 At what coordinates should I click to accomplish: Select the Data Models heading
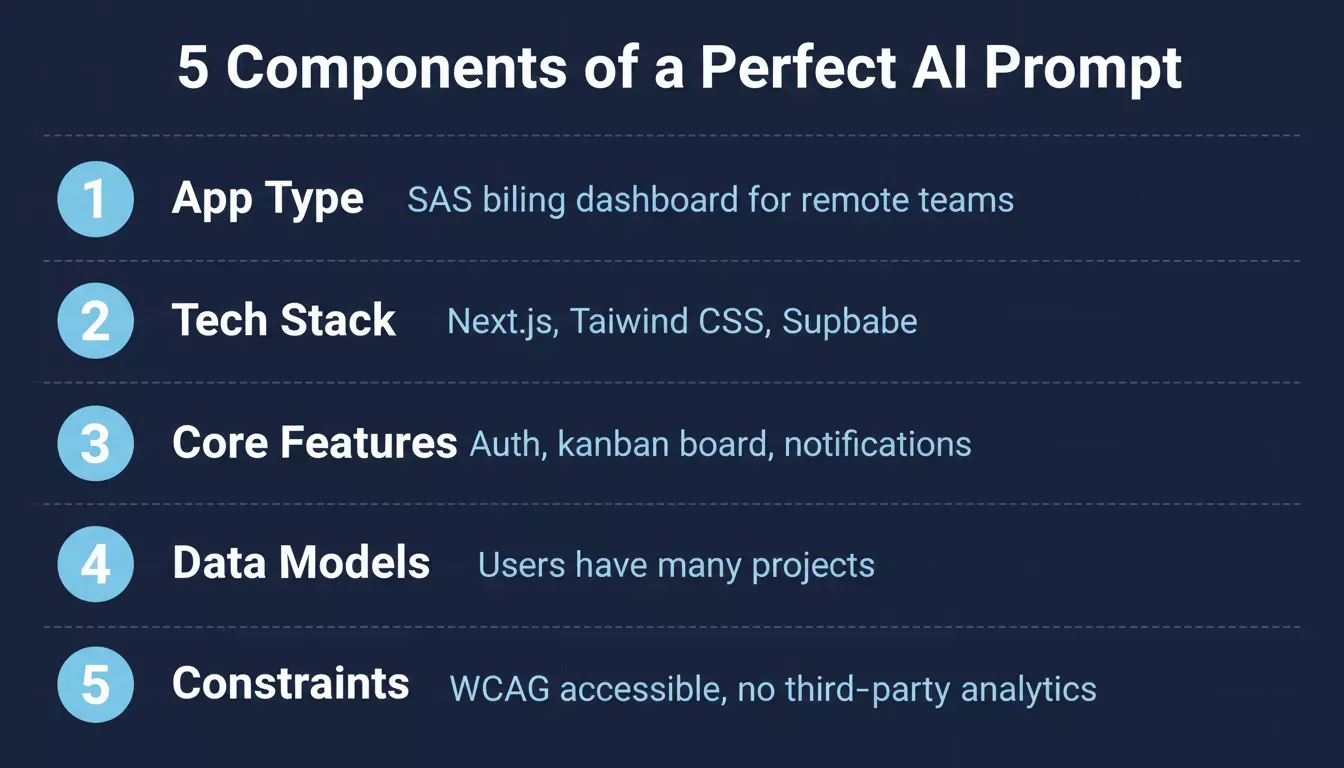301,563
